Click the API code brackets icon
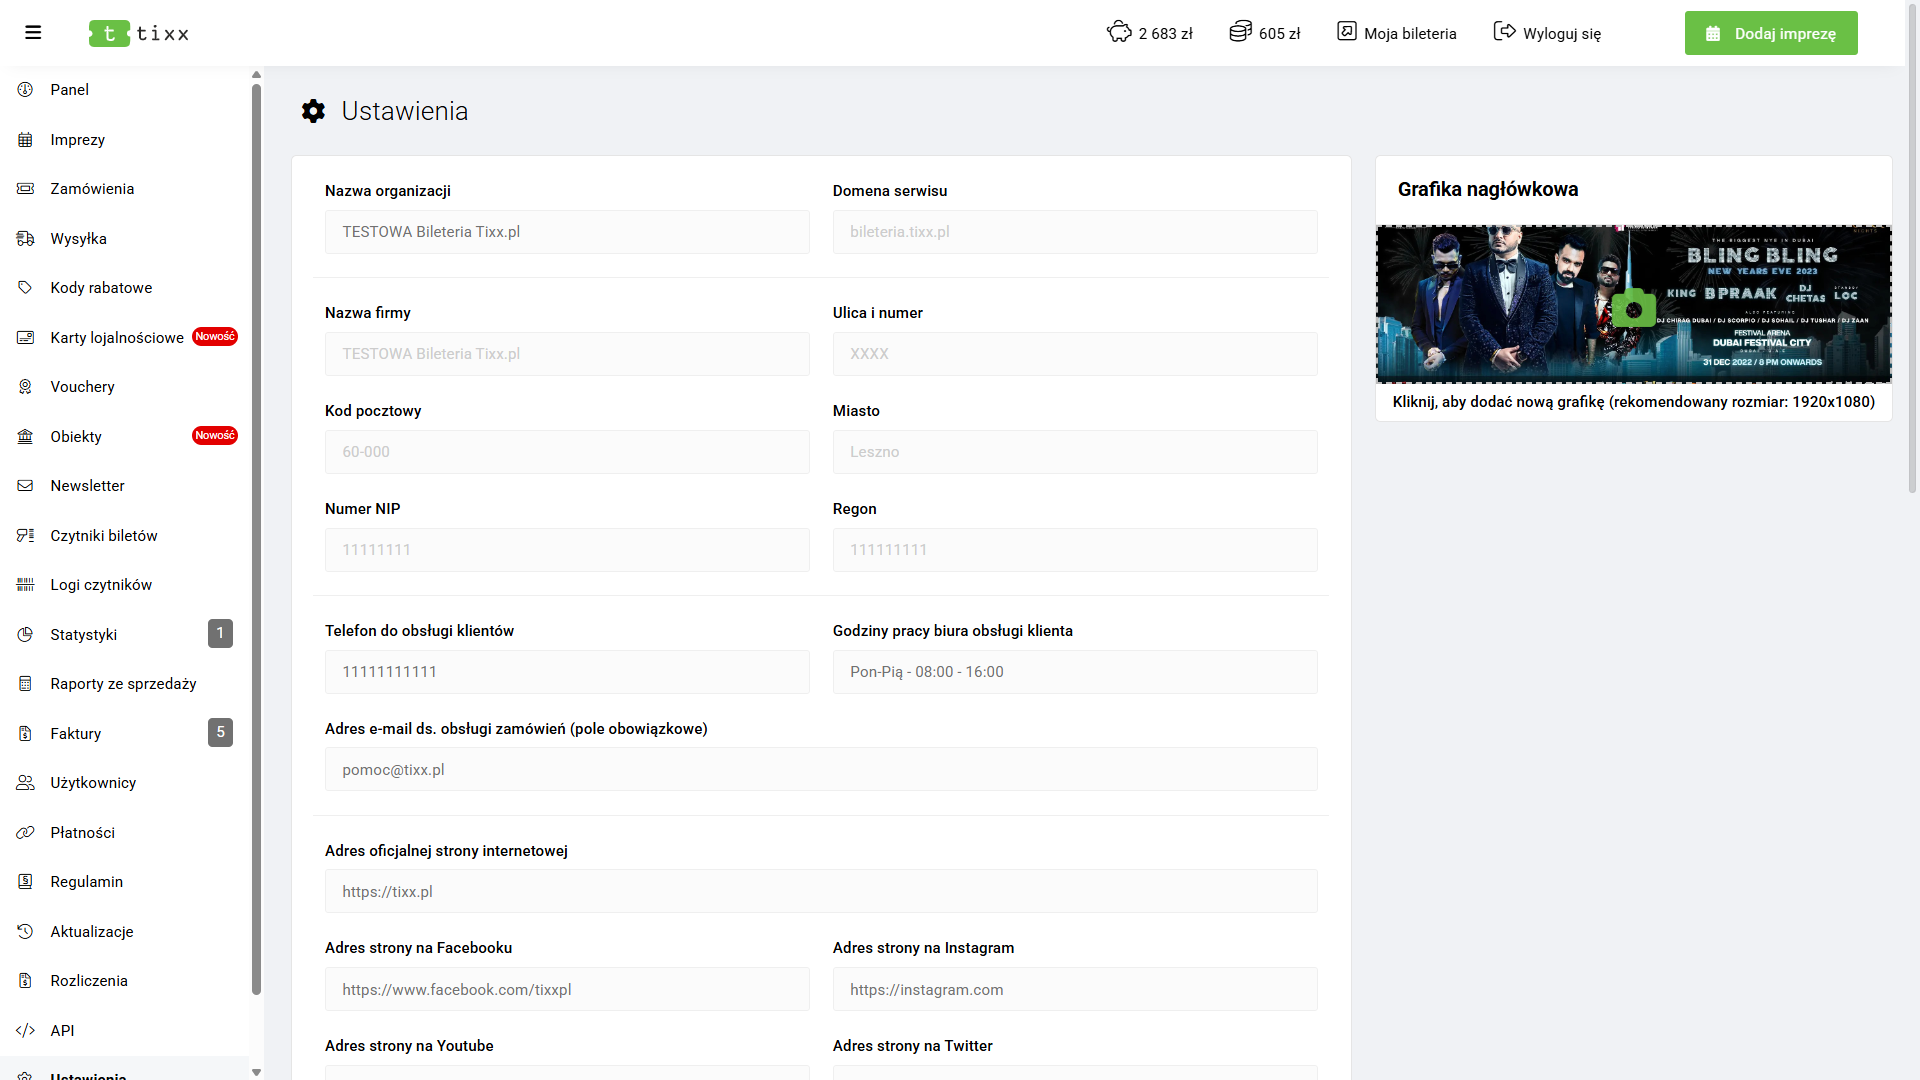The image size is (1920, 1080). 26,1030
